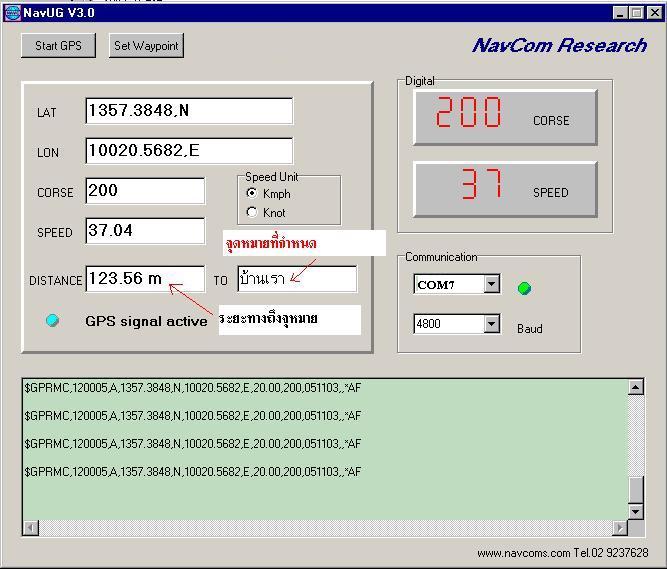667x569 pixels.
Task: Click the NavUG application icon in title bar
Action: (x=12, y=13)
